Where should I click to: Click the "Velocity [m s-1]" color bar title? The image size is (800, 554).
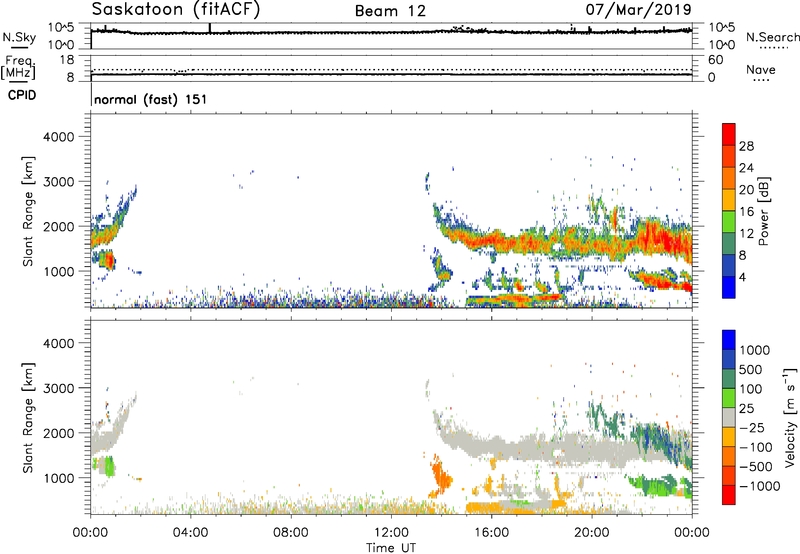click(x=790, y=417)
